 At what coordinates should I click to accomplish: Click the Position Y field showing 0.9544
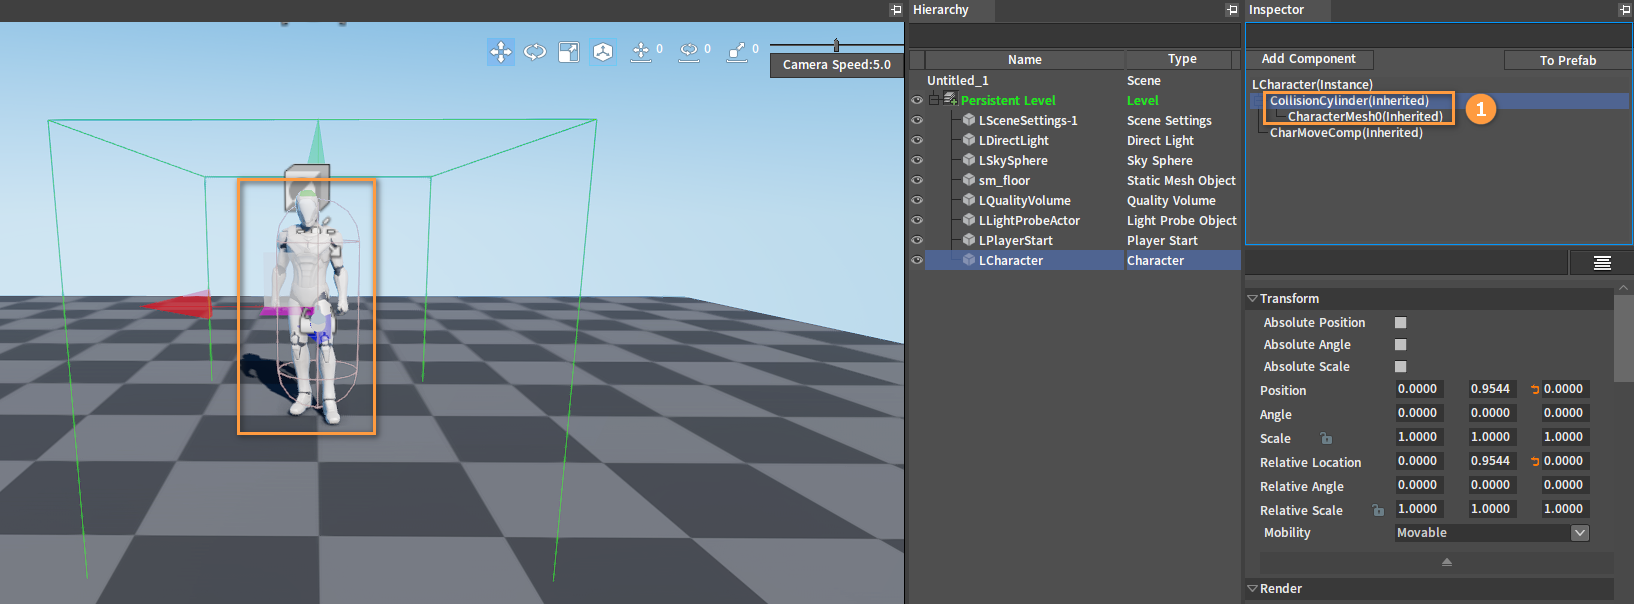[1492, 389]
